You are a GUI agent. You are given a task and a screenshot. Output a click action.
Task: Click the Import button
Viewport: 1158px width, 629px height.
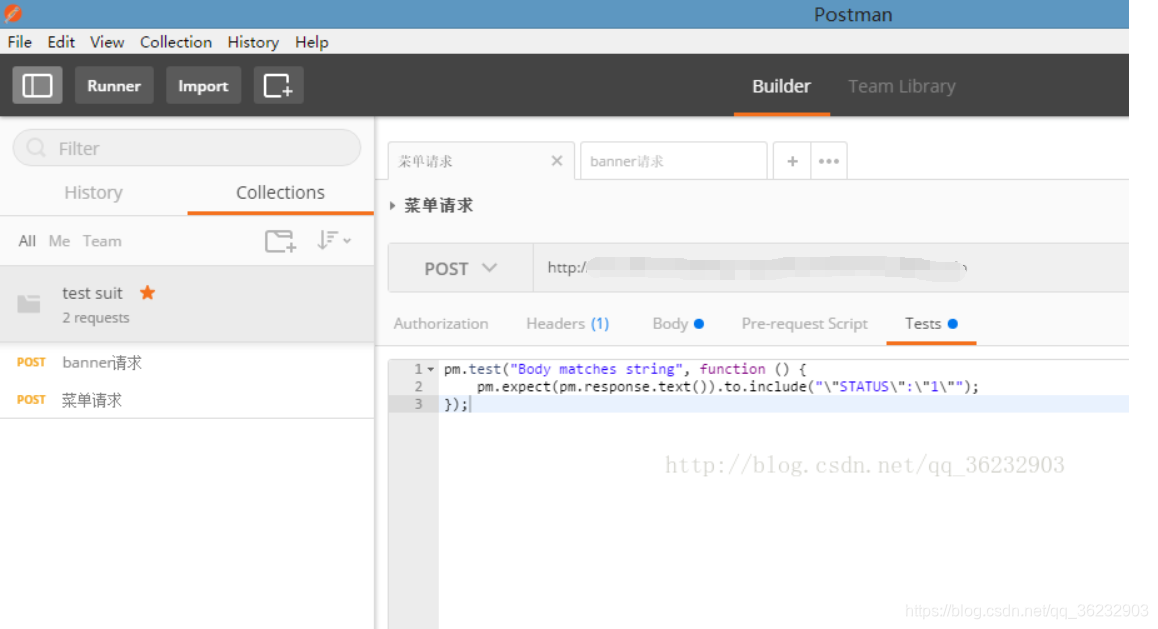click(203, 86)
